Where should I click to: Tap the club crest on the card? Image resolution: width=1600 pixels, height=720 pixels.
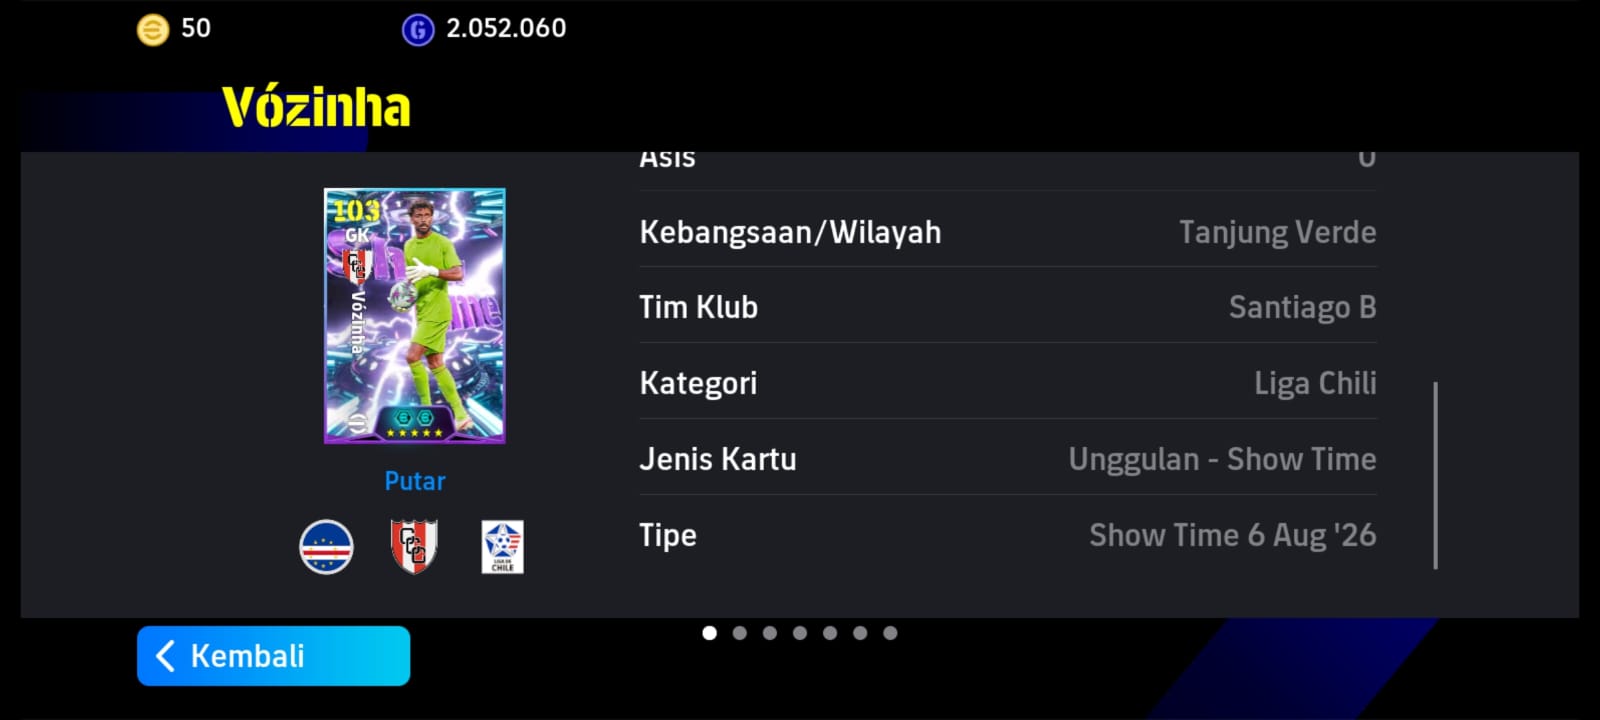point(357,266)
